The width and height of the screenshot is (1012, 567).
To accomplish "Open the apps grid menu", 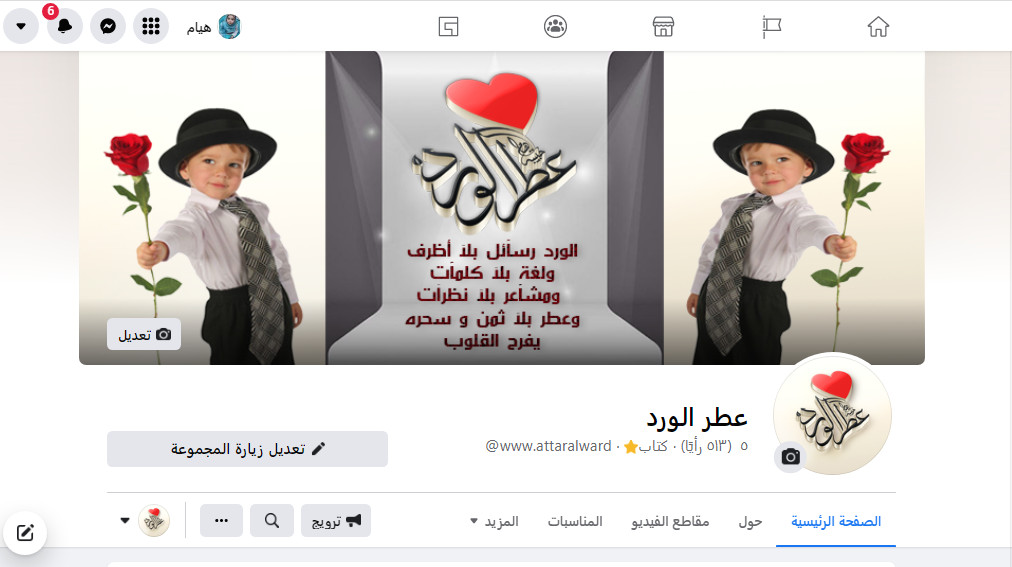I will click(151, 26).
